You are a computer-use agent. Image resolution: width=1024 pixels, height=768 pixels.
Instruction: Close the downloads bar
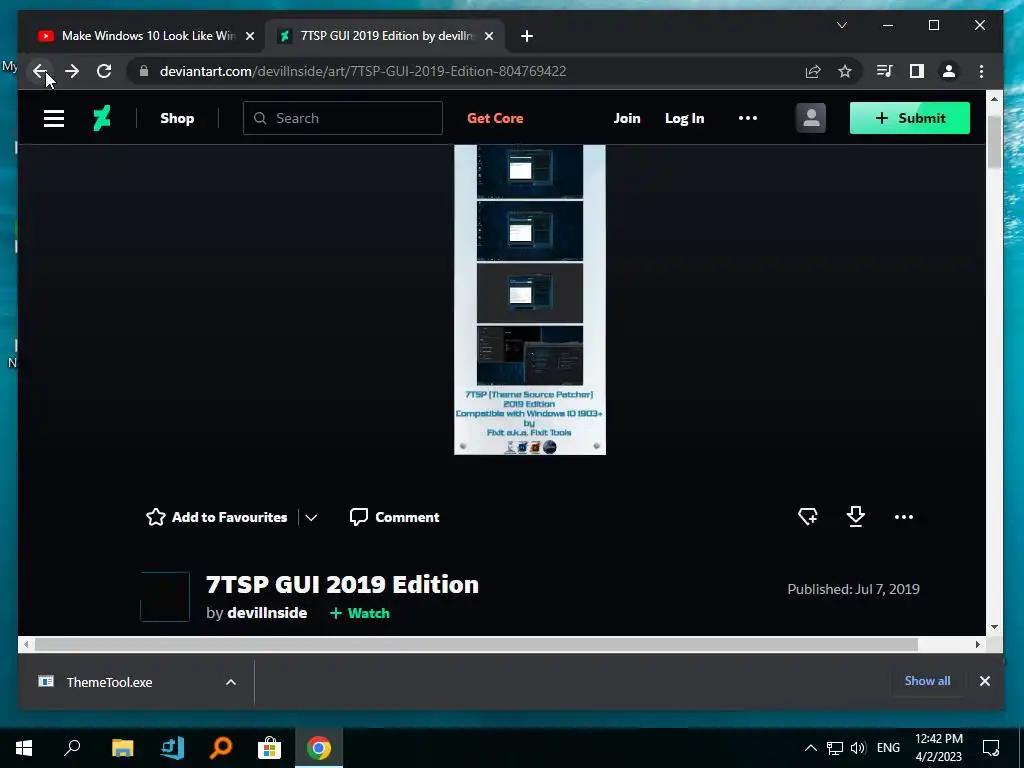[x=985, y=680]
